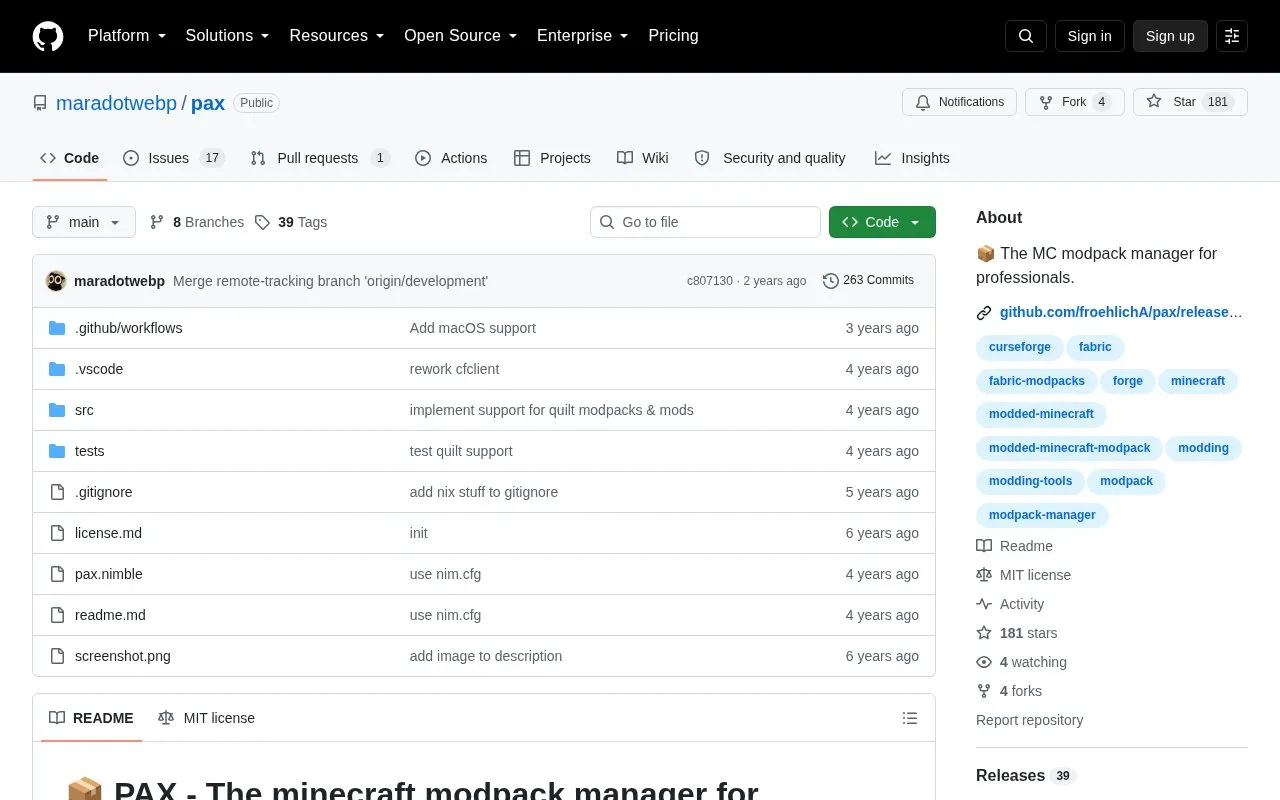Click the search magnifier icon
1280x800 pixels.
[x=1026, y=36]
